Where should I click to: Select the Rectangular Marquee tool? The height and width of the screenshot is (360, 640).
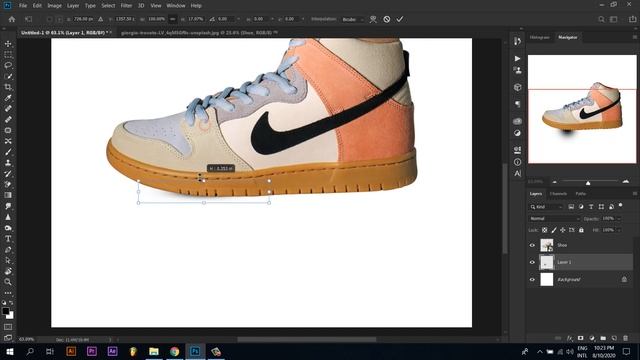[x=8, y=55]
